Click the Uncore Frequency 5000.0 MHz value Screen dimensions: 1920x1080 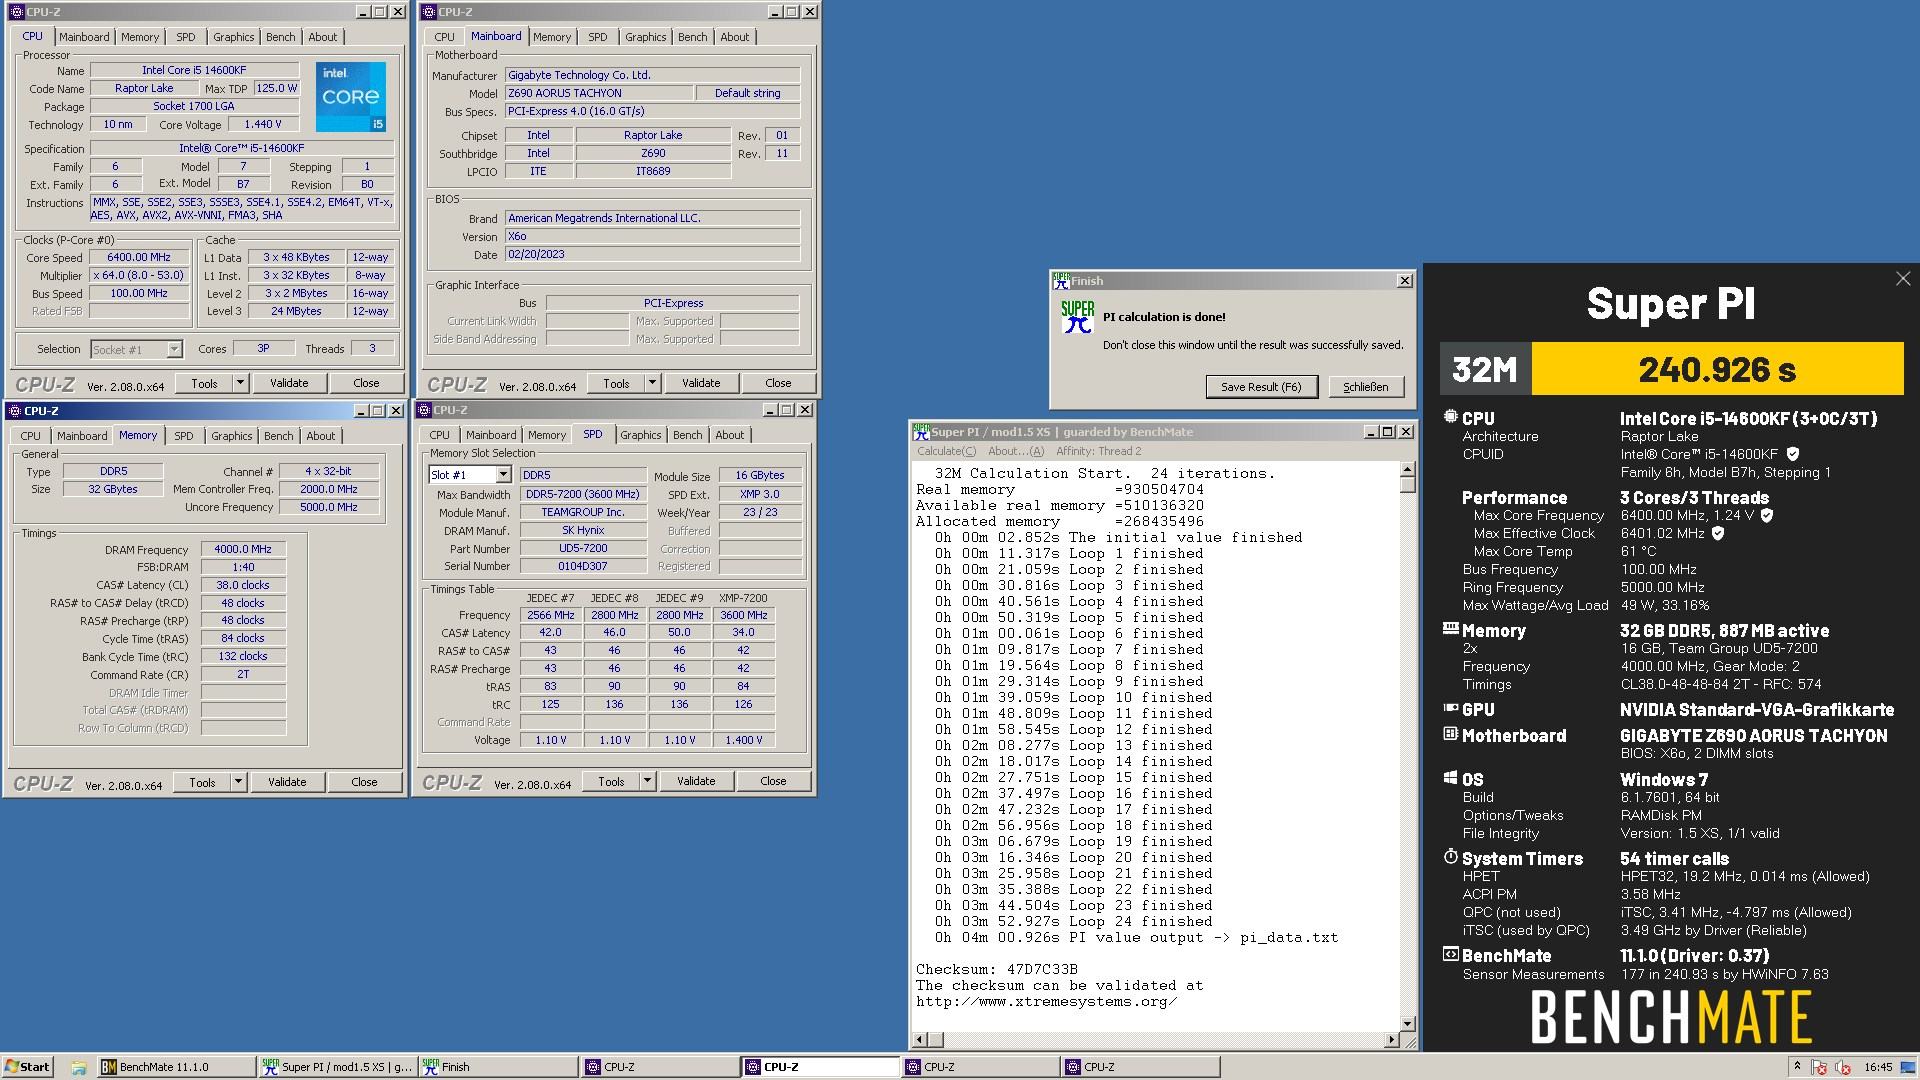(328, 507)
